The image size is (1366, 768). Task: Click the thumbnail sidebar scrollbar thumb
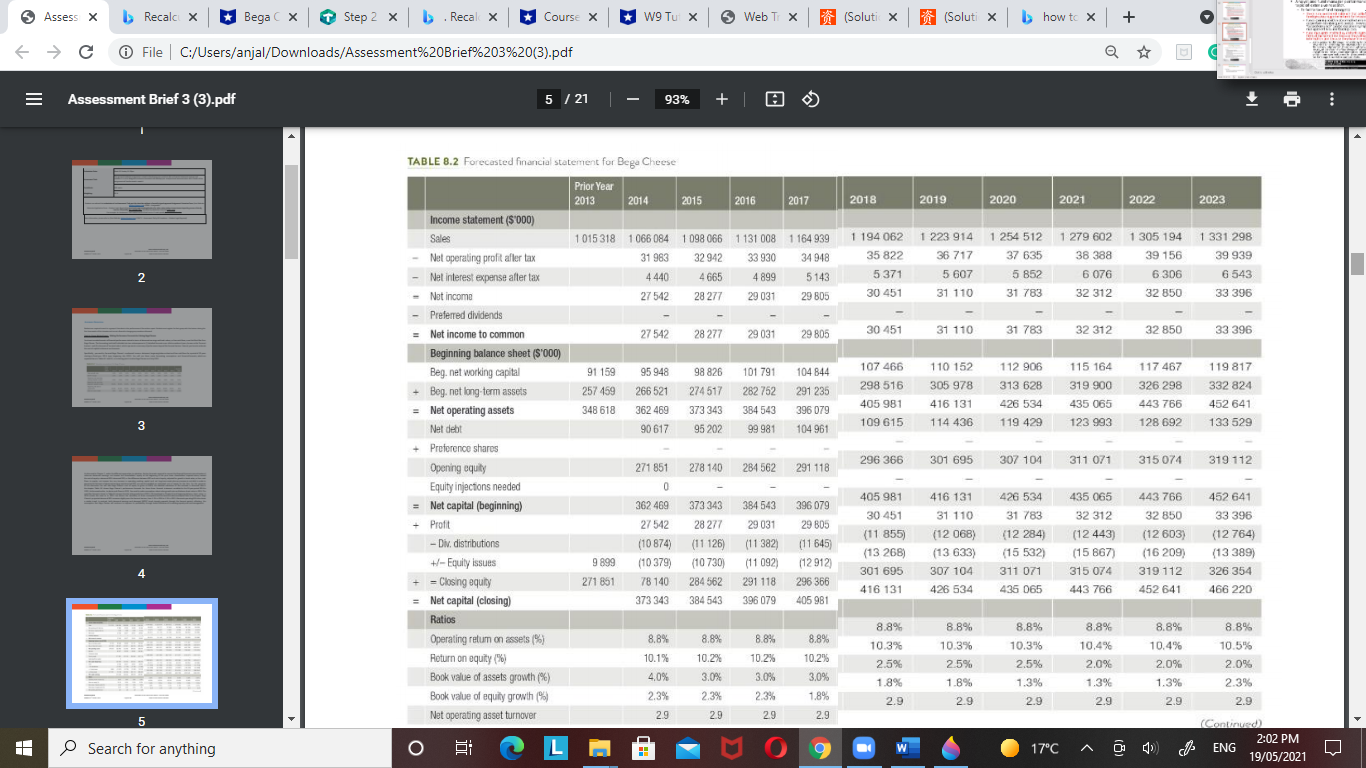point(292,211)
